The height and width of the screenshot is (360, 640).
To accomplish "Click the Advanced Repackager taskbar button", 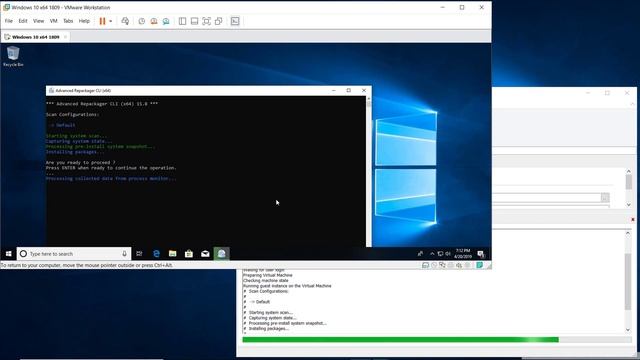I will coord(222,253).
